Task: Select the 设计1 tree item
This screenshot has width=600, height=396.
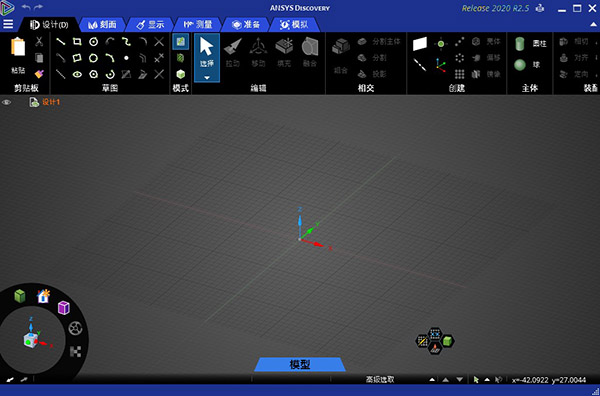Action: point(51,102)
